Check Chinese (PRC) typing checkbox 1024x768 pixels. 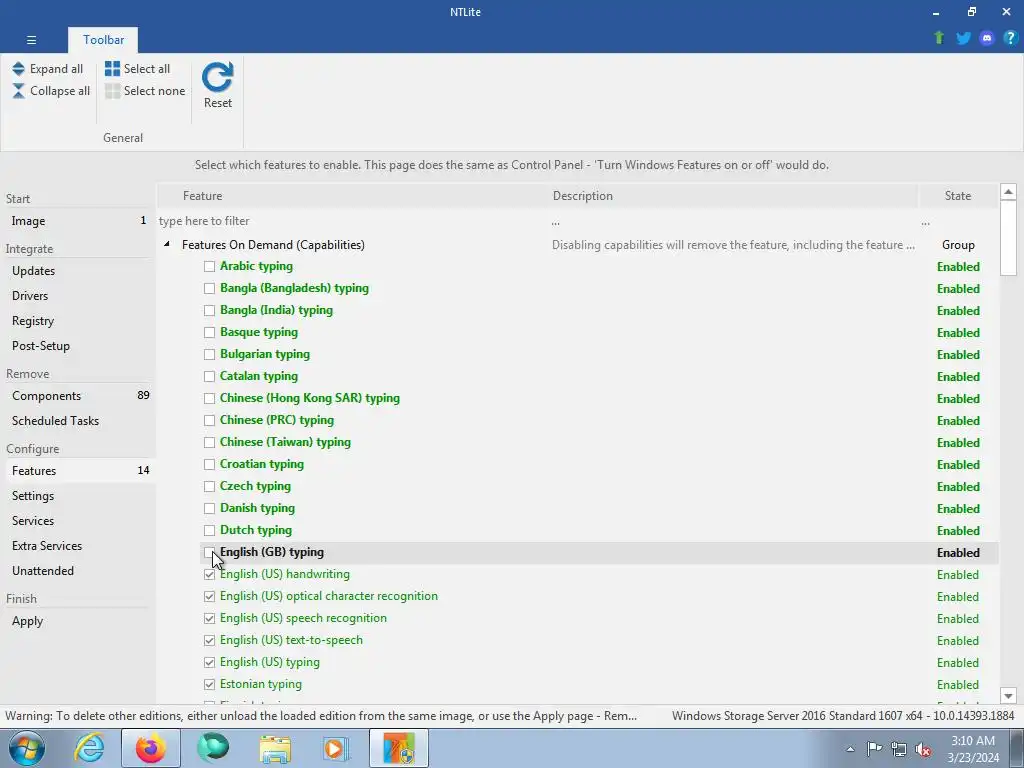click(209, 421)
